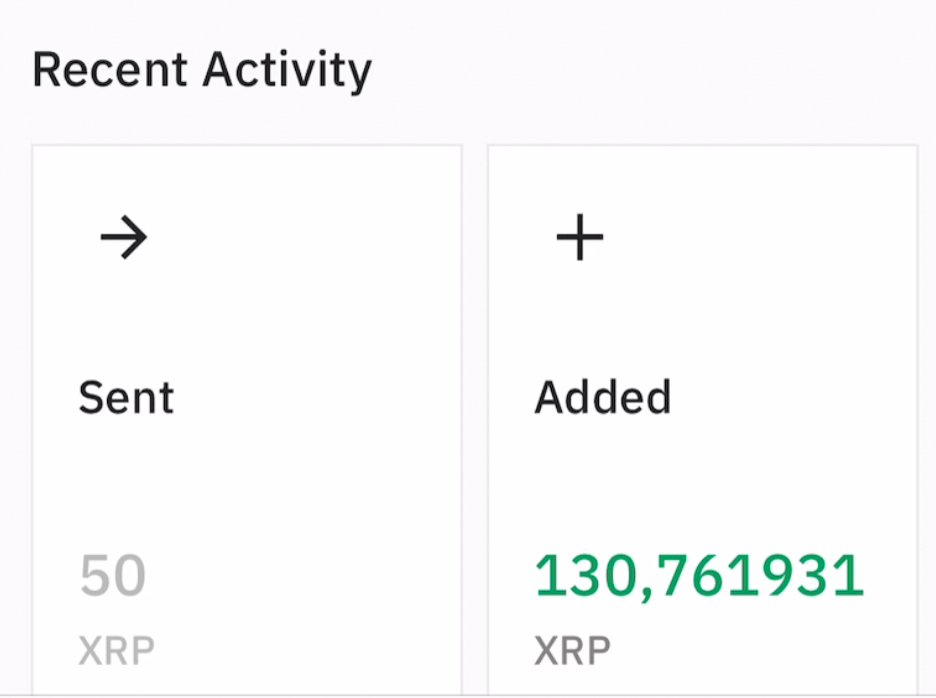Click the word "Activity" in the heading
936x698 pixels.
point(287,71)
